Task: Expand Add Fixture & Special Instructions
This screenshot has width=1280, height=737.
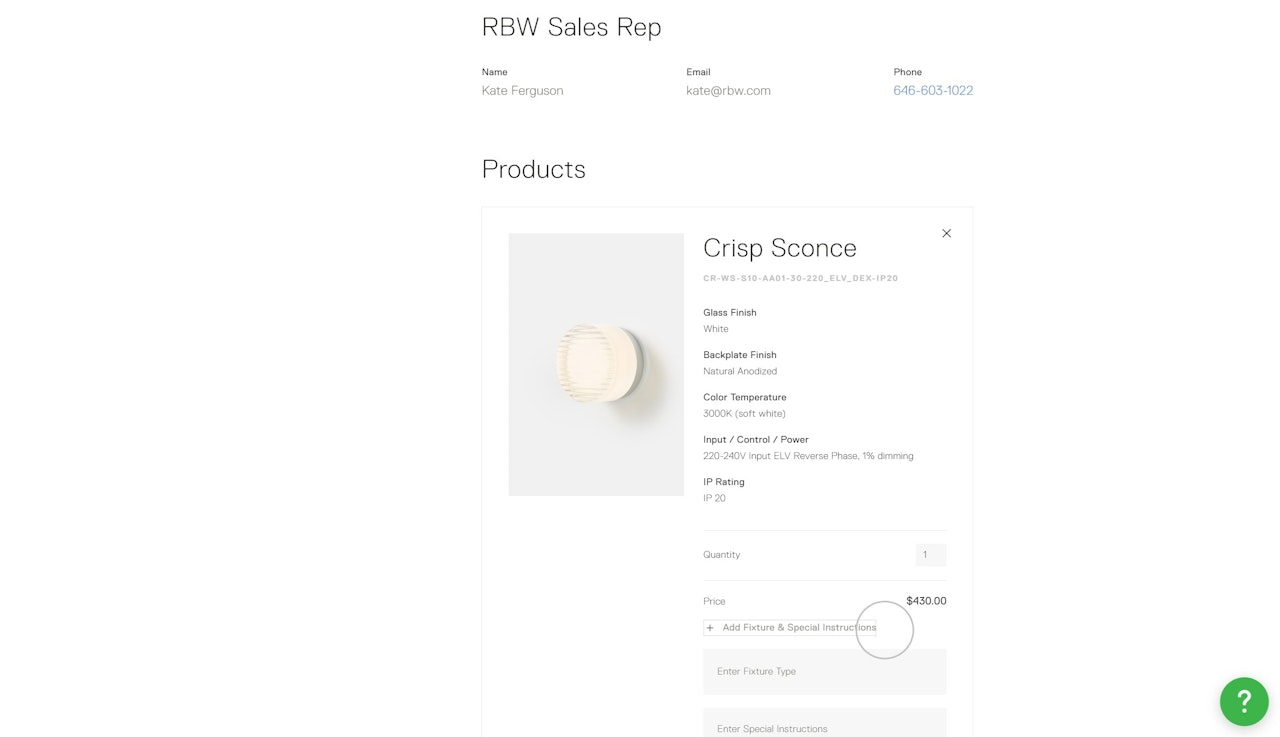Action: 790,628
